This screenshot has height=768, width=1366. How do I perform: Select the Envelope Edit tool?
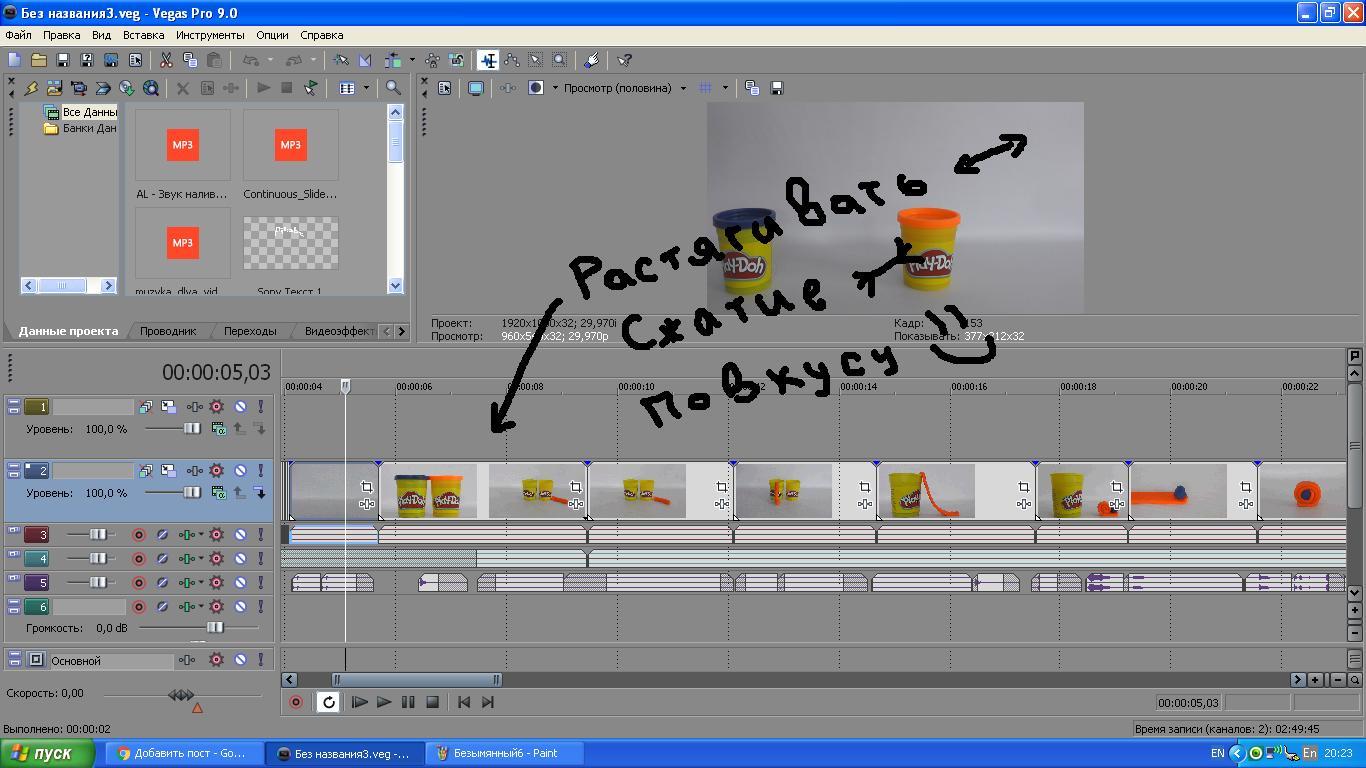(512, 60)
